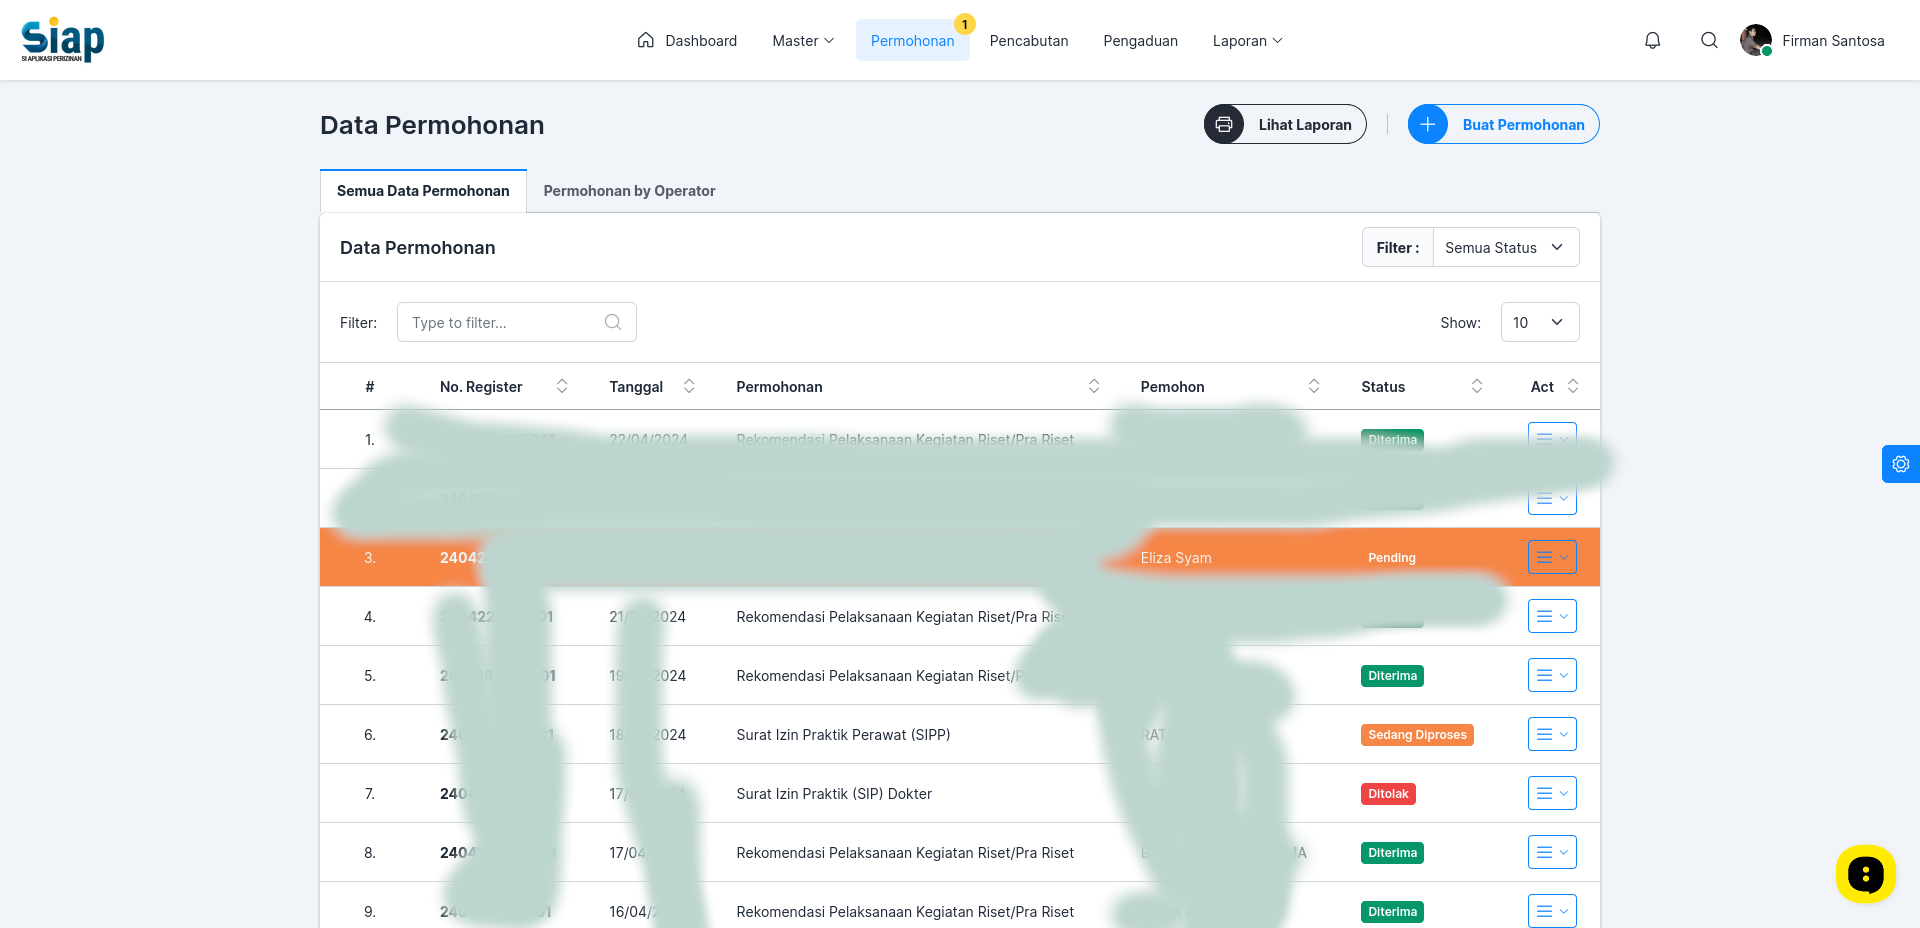Click the Dashboard navigation link

(687, 41)
